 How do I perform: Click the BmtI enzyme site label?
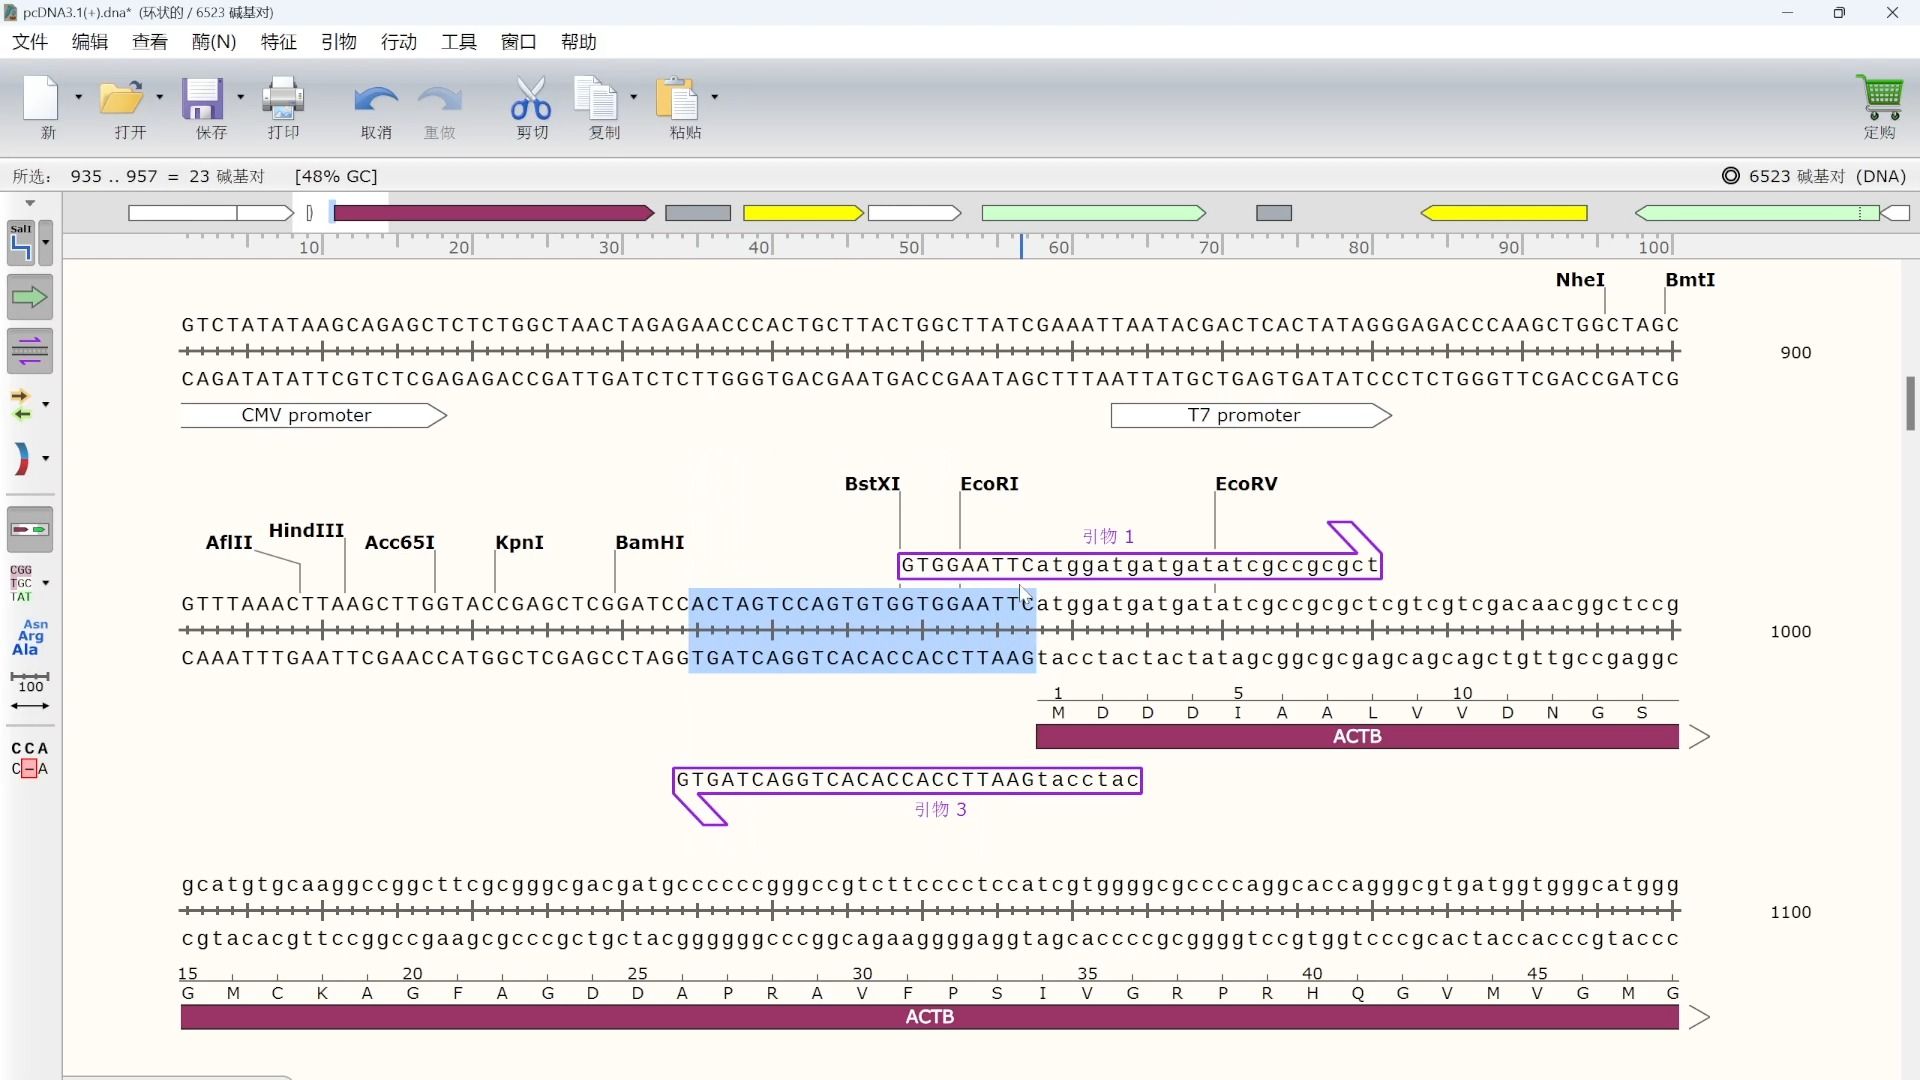[1690, 280]
